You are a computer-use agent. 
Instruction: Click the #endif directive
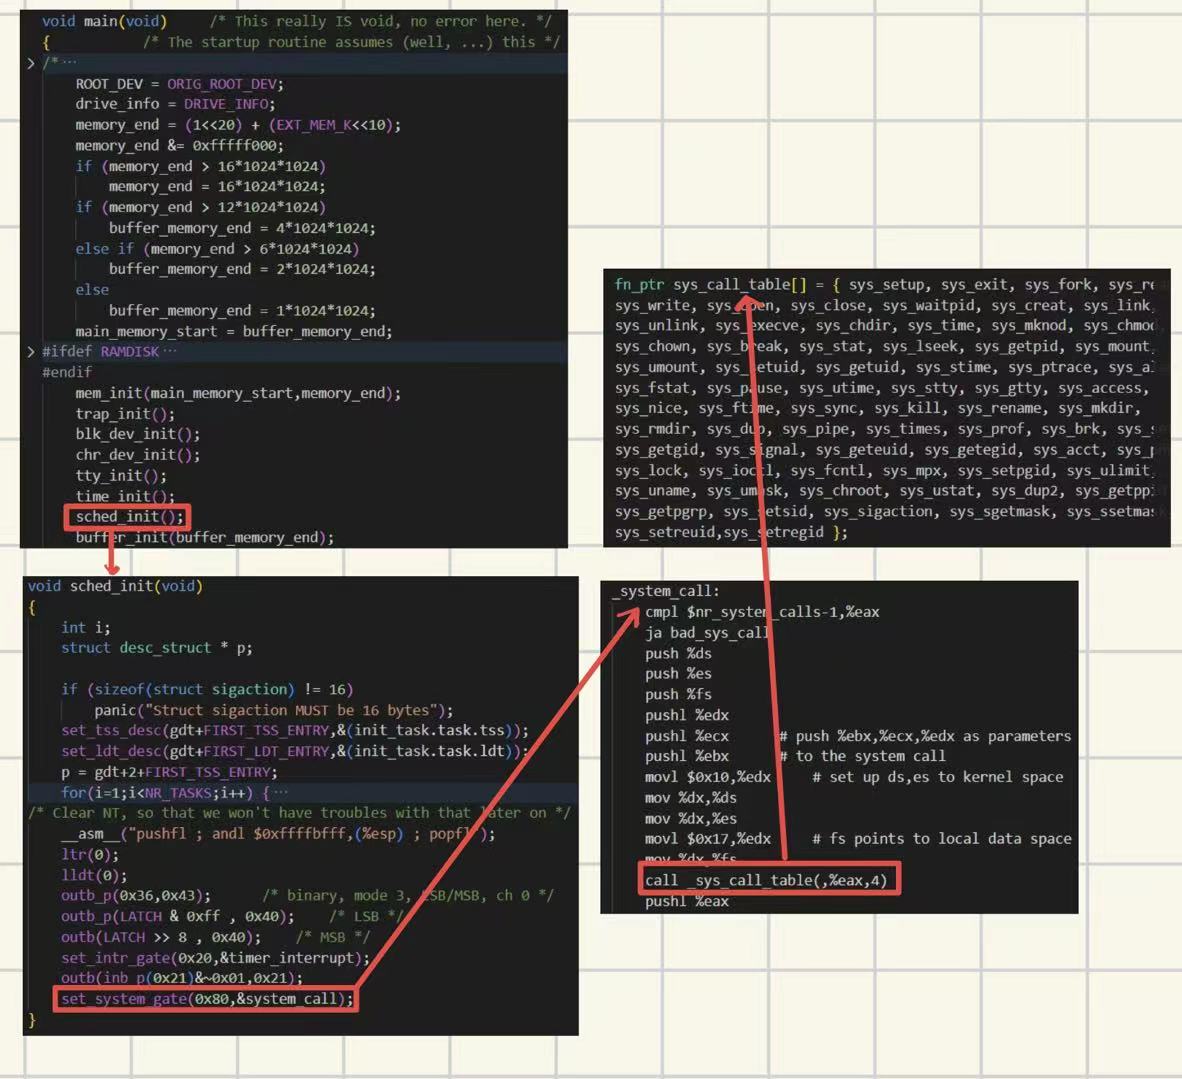pos(67,372)
